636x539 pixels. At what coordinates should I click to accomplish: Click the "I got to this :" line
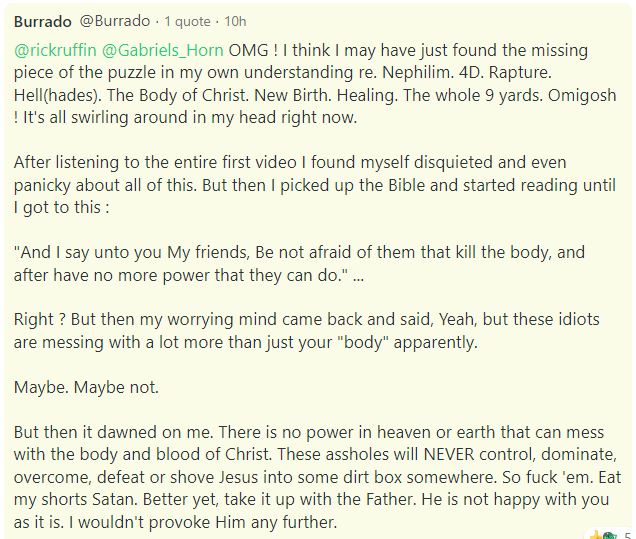tap(61, 207)
